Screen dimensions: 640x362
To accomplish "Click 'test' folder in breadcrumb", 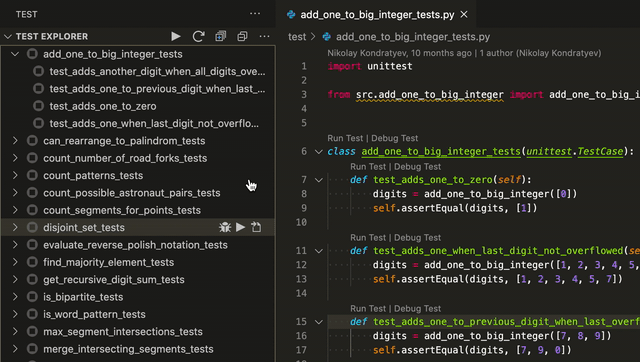I will click(297, 37).
